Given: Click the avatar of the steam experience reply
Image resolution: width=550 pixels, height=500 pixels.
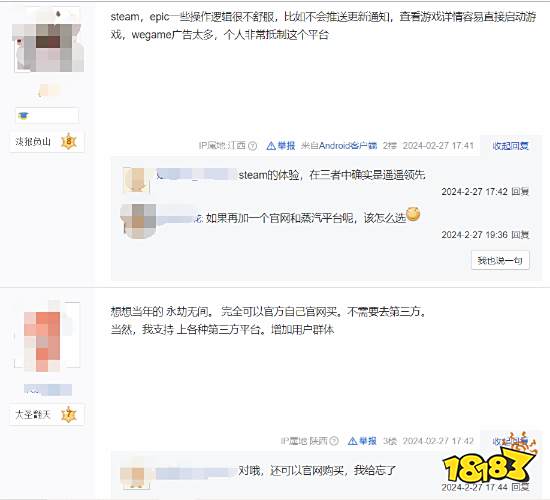Looking at the screenshot, I should [136, 180].
